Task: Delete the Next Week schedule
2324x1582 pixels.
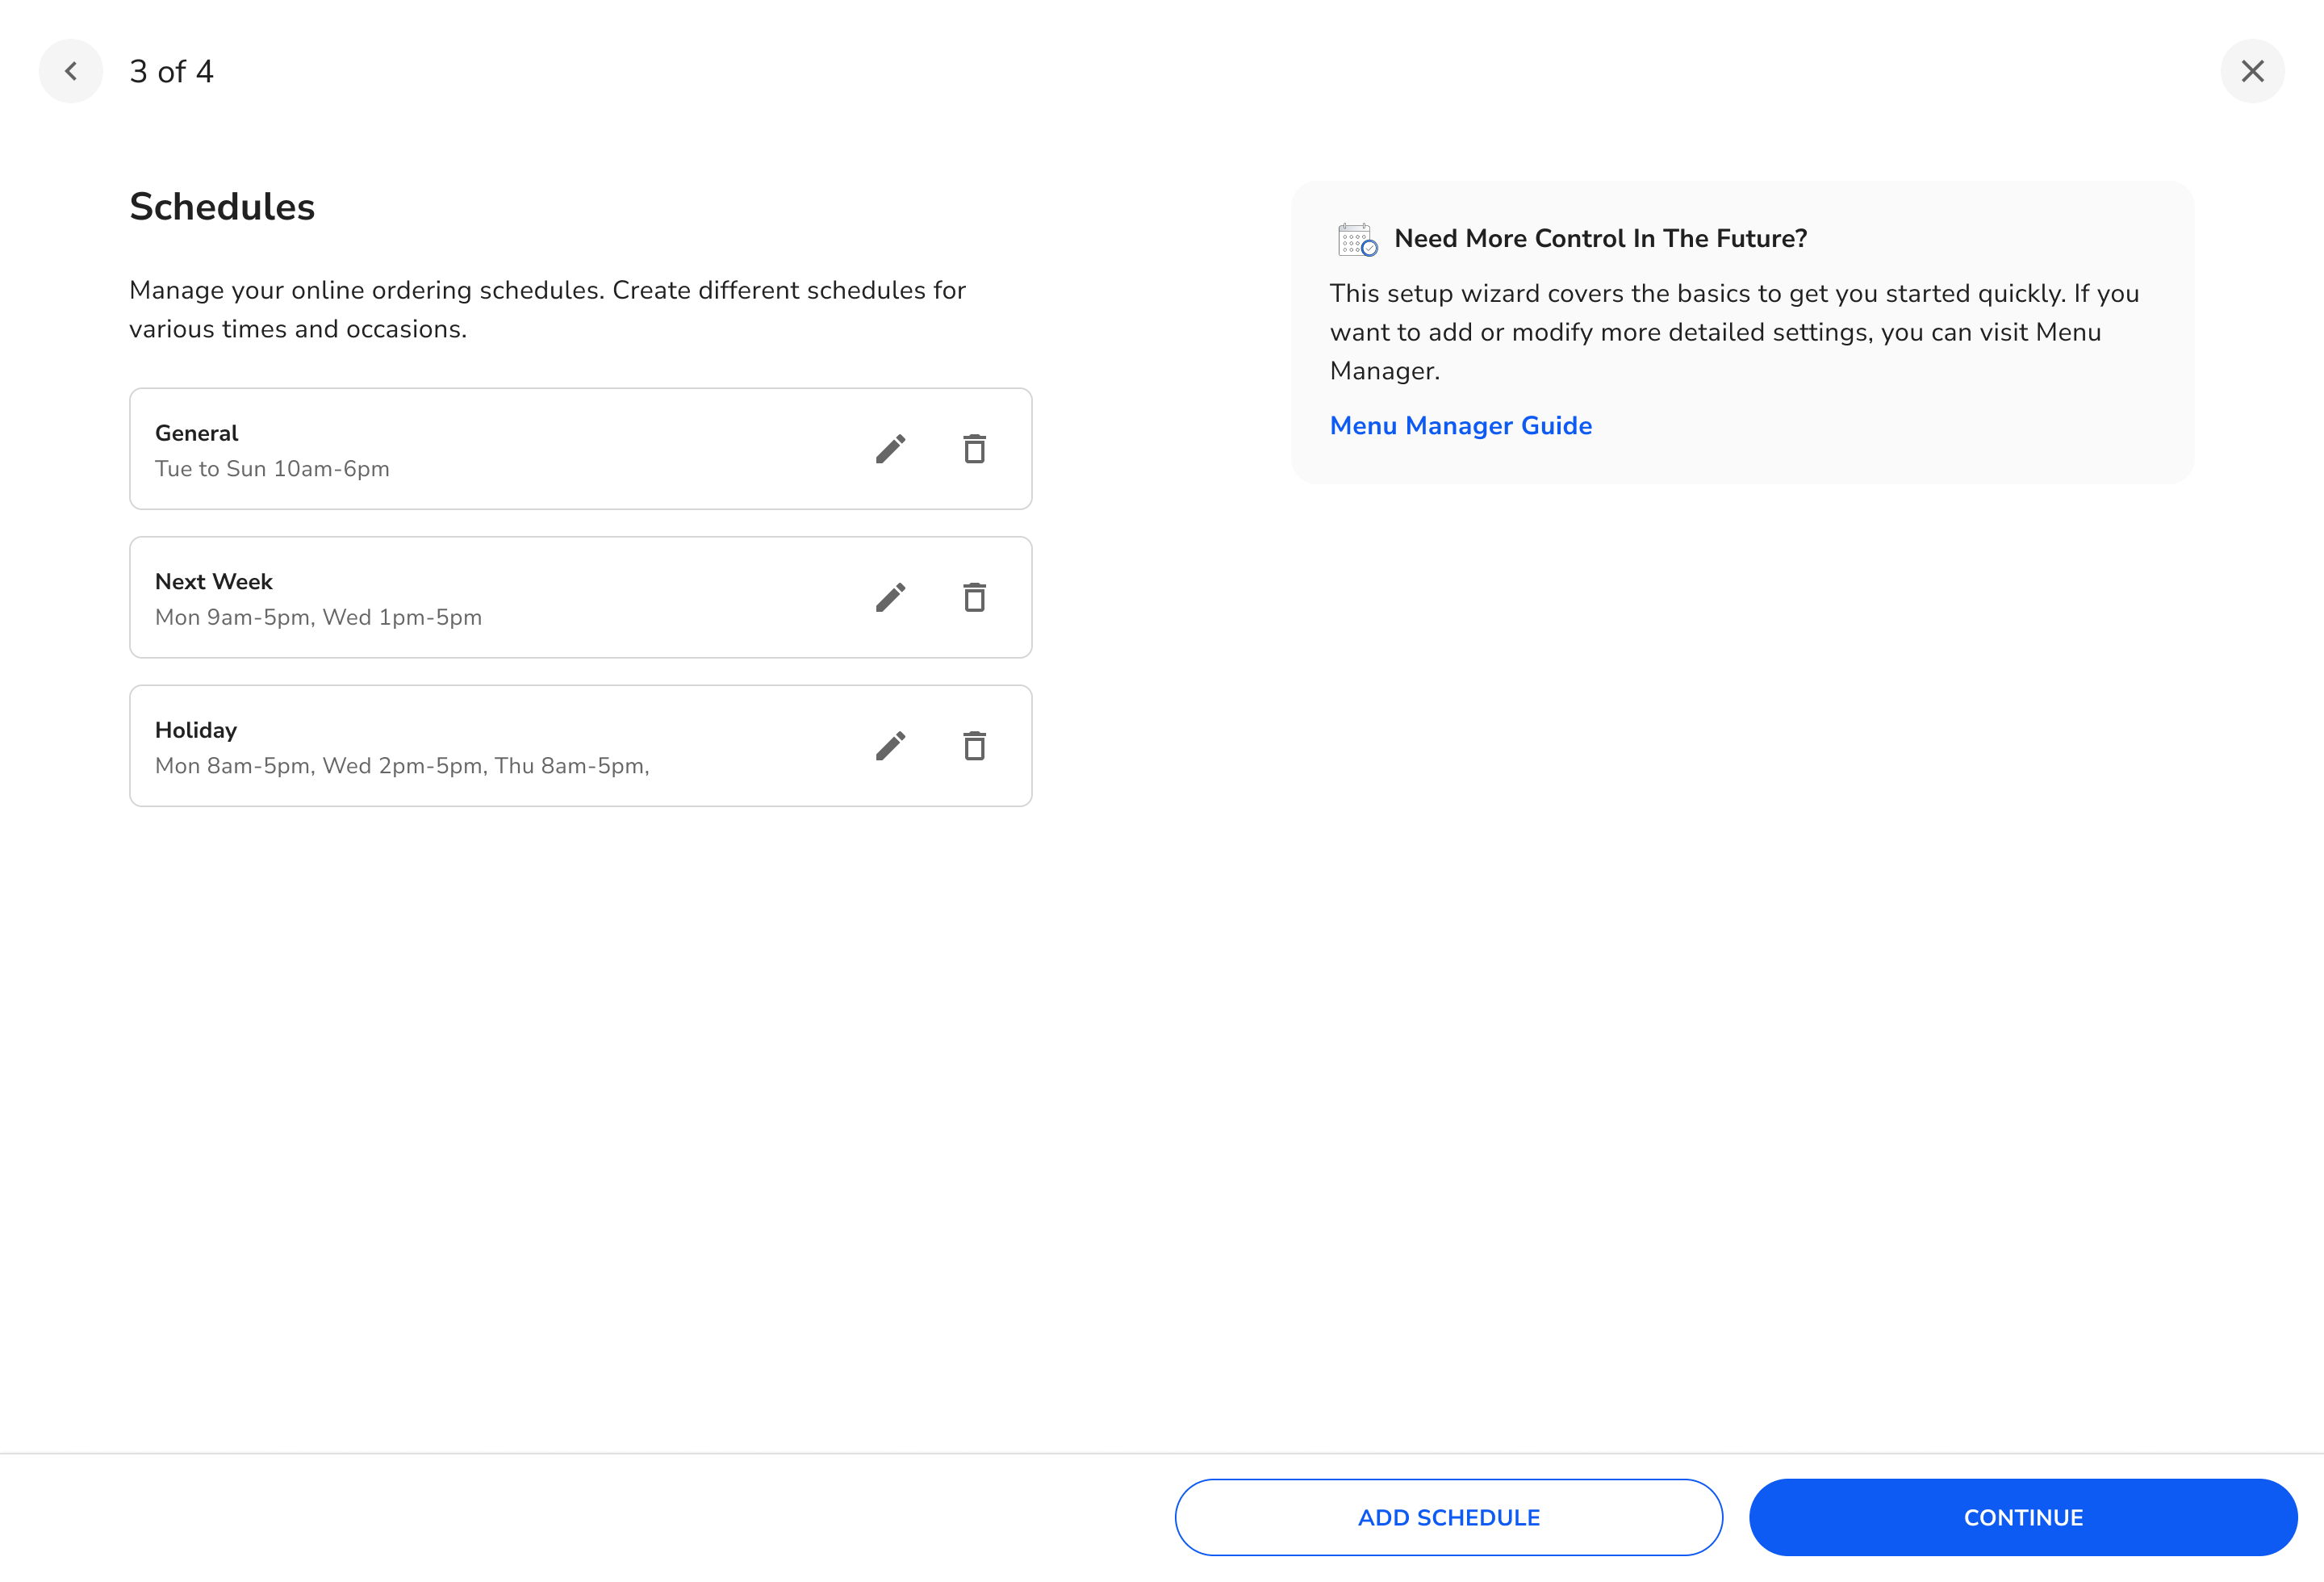Action: [x=975, y=597]
